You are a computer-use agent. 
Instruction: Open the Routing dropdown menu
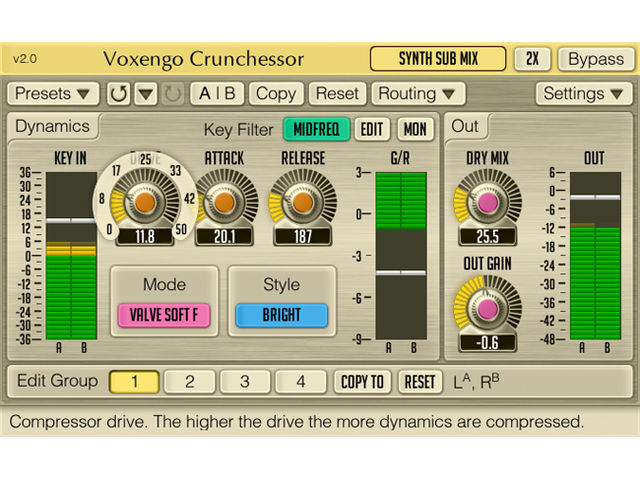(x=418, y=94)
